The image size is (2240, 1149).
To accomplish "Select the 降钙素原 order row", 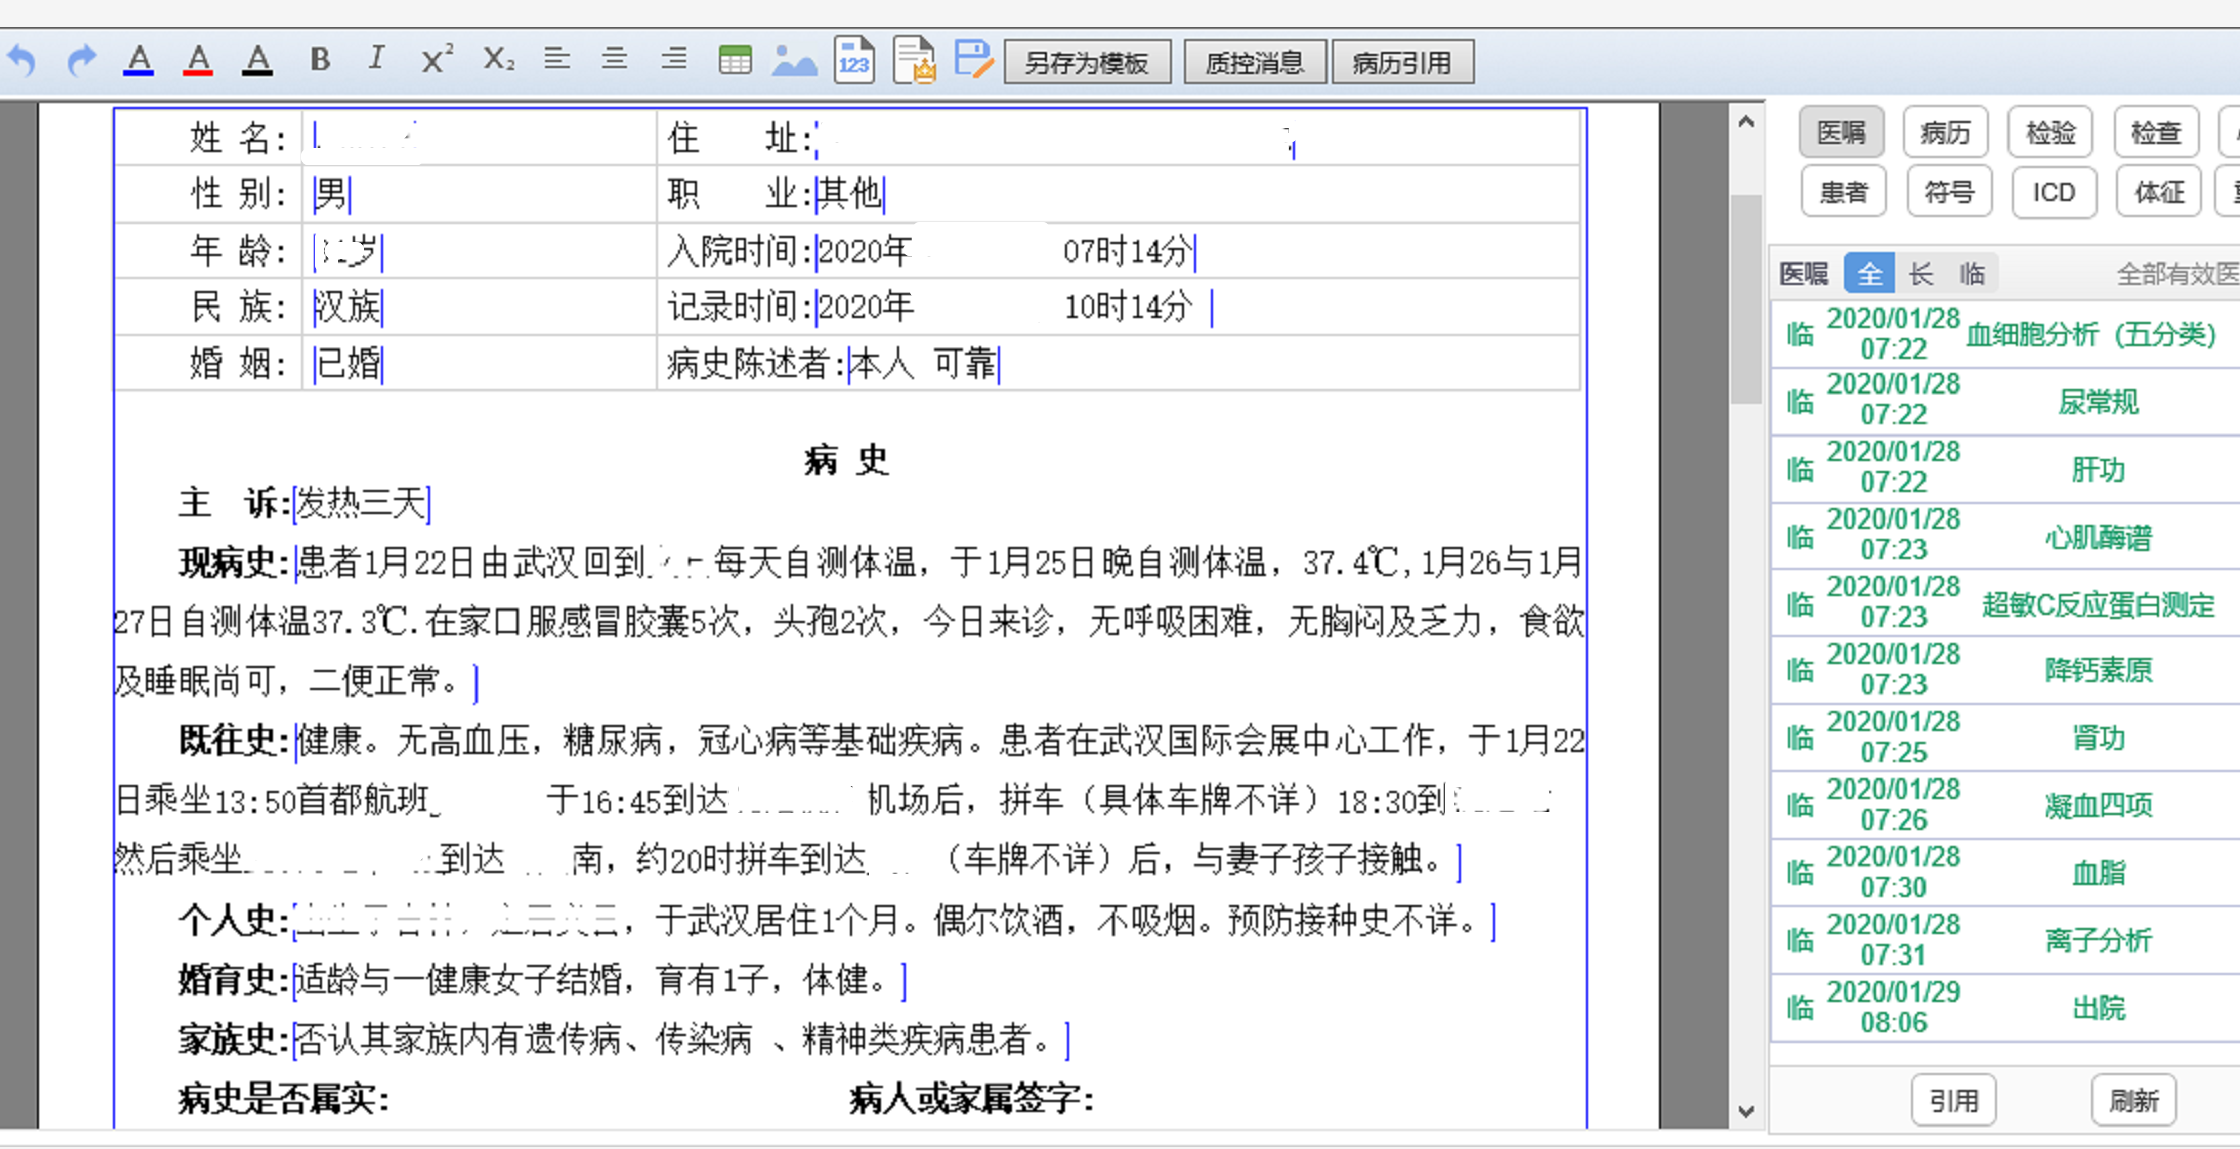I will coord(2005,670).
